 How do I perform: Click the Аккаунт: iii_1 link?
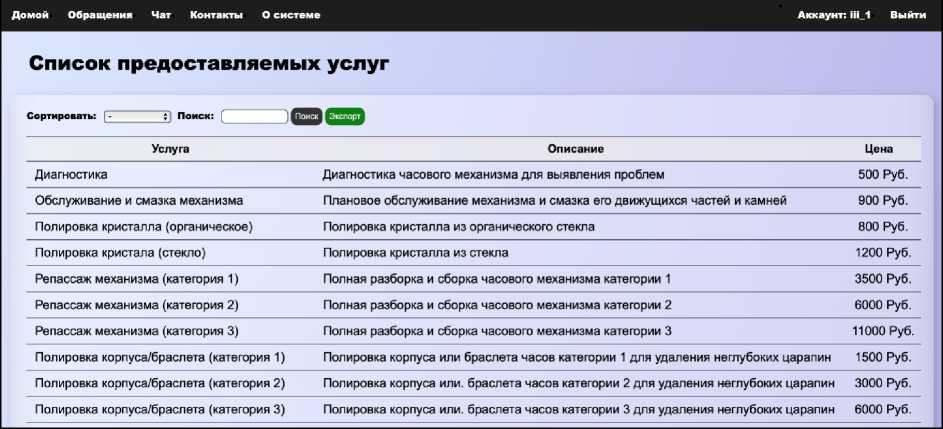pyautogui.click(x=834, y=15)
